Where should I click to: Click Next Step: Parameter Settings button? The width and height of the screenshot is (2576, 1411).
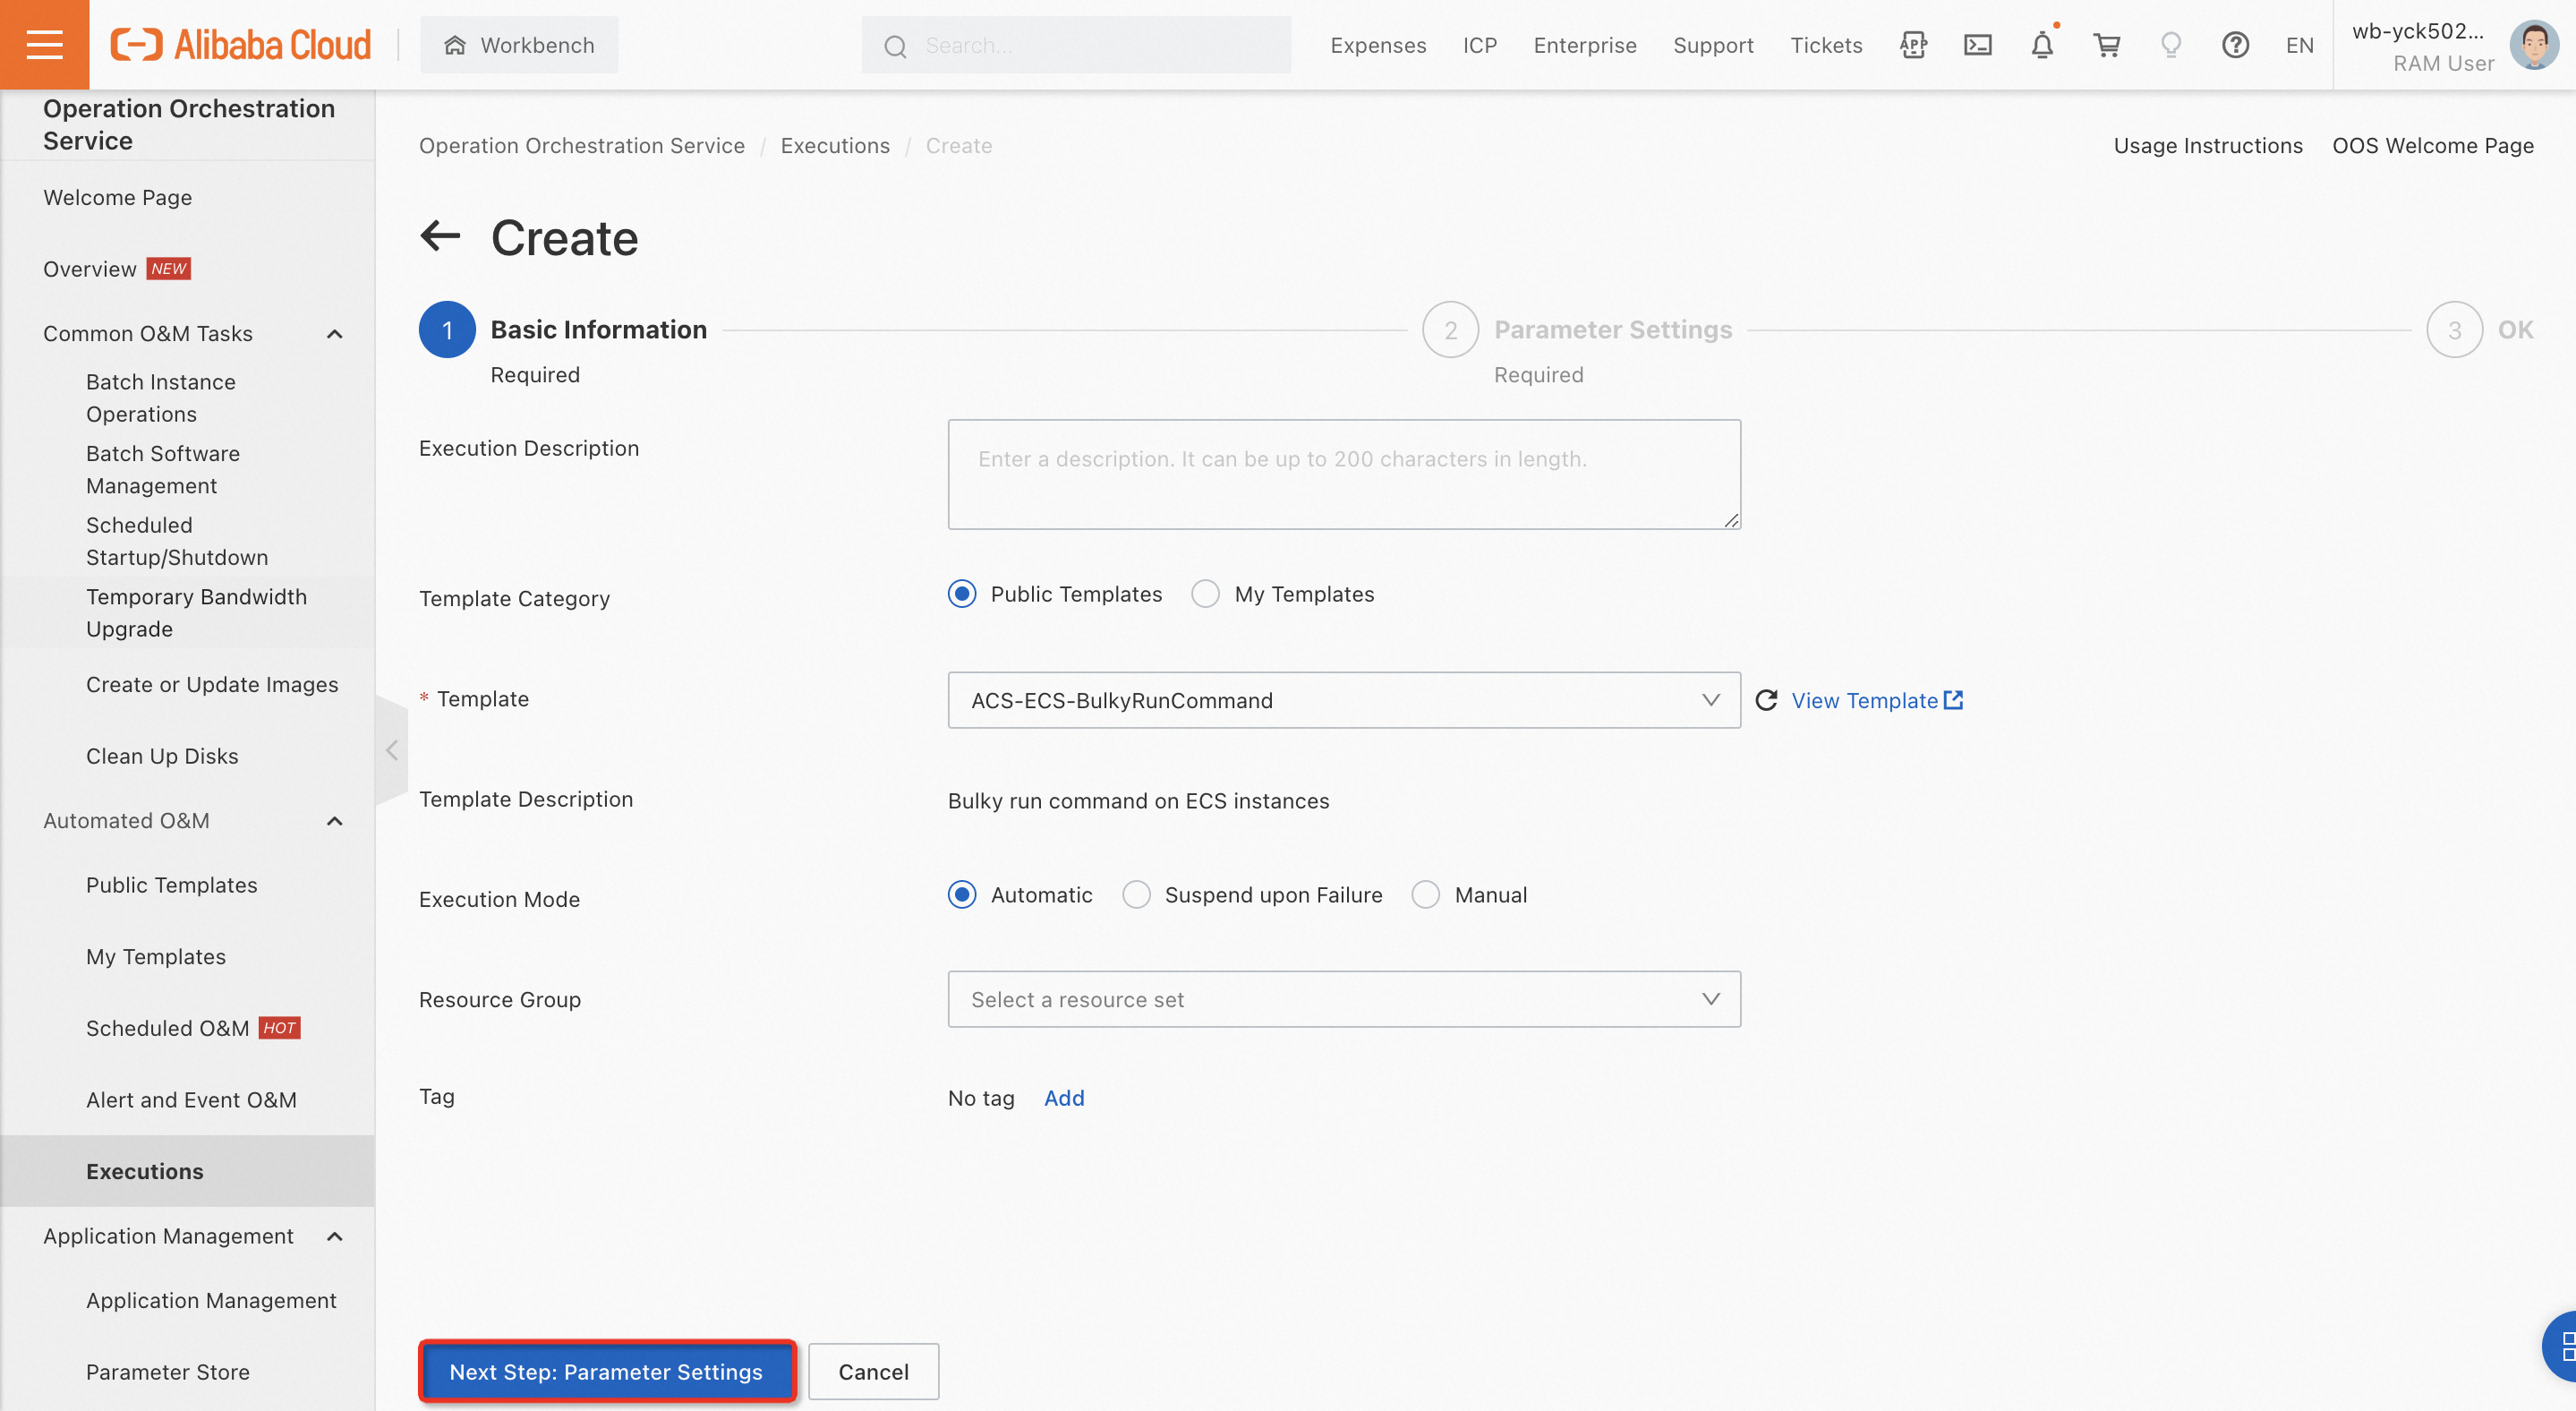pos(606,1371)
